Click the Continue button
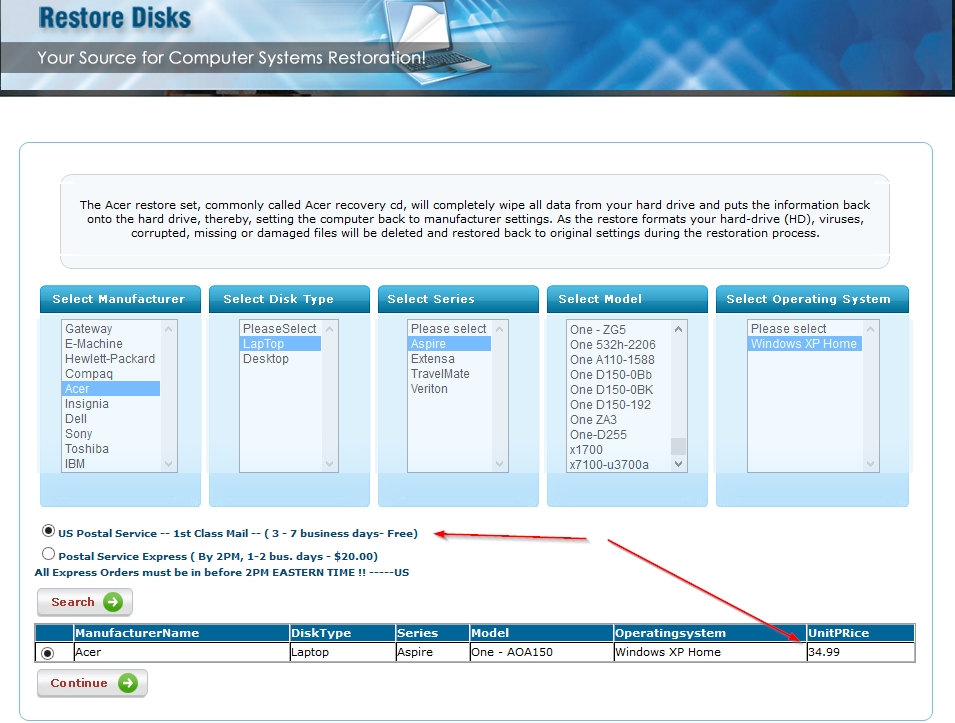This screenshot has height=723, width=955. coord(92,683)
